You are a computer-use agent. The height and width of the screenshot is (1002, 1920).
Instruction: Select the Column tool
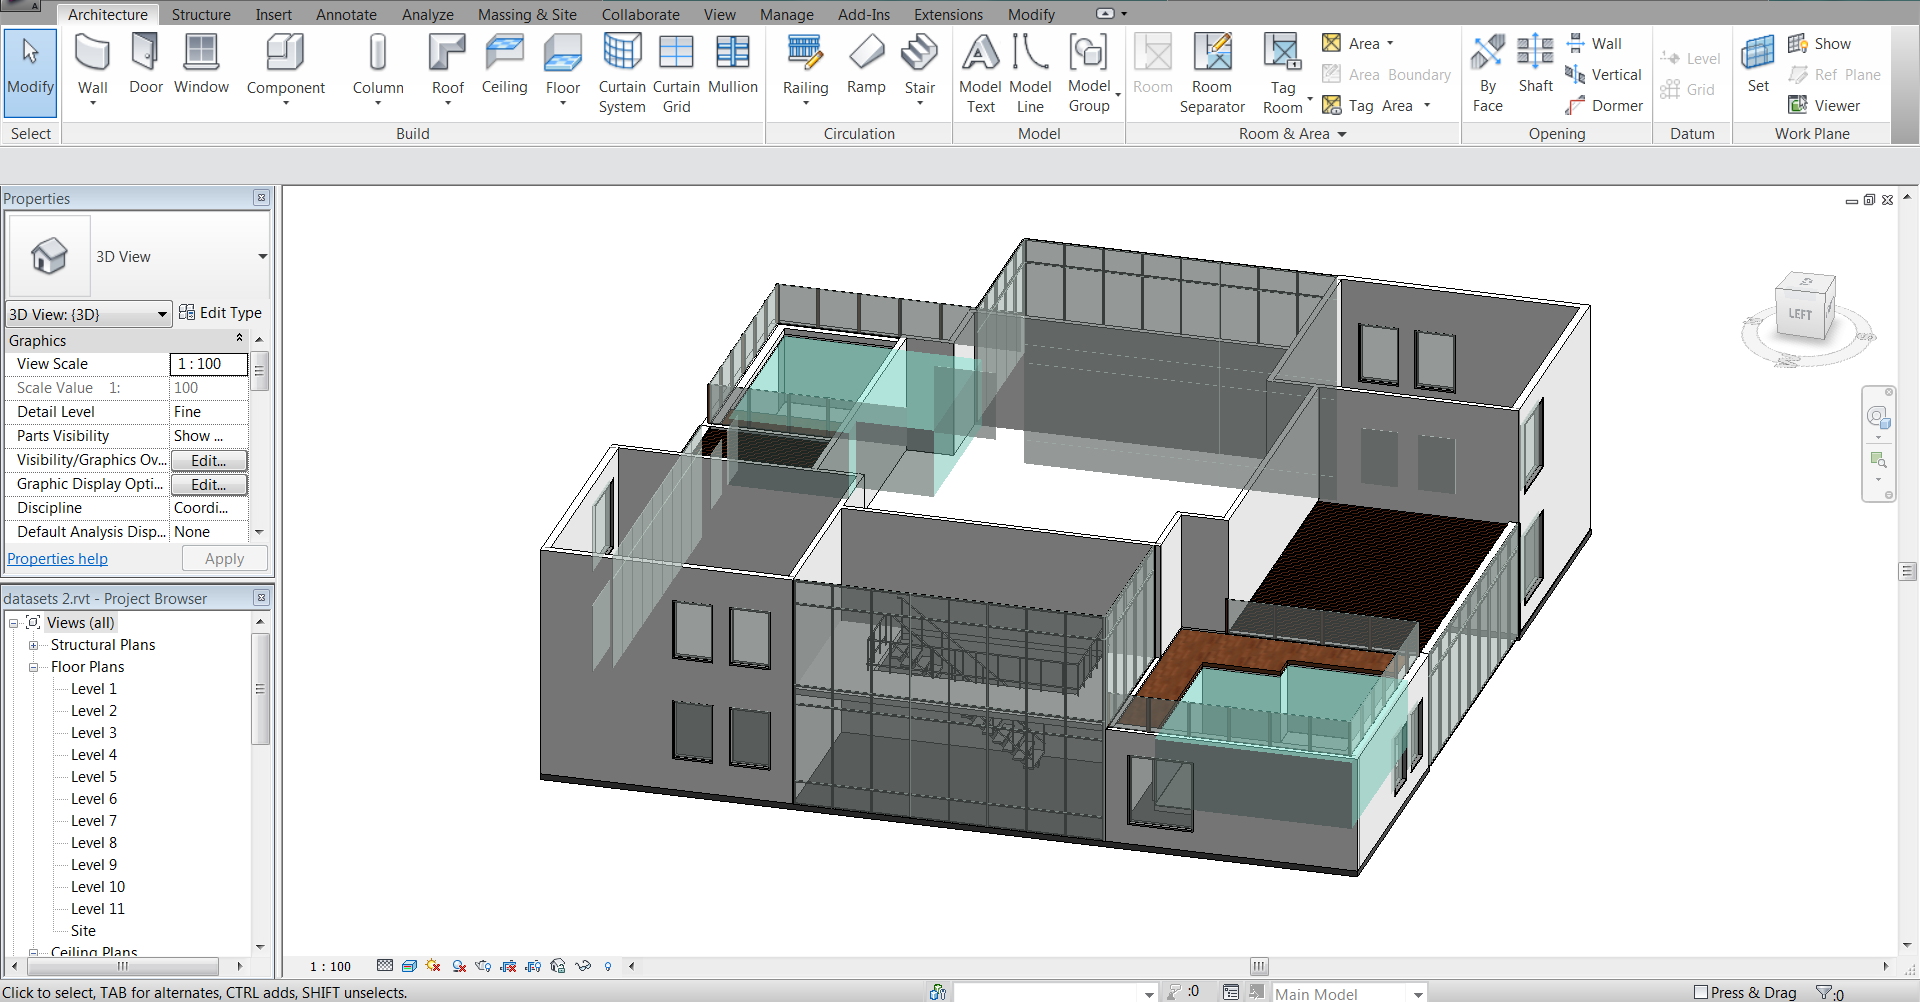(x=378, y=70)
